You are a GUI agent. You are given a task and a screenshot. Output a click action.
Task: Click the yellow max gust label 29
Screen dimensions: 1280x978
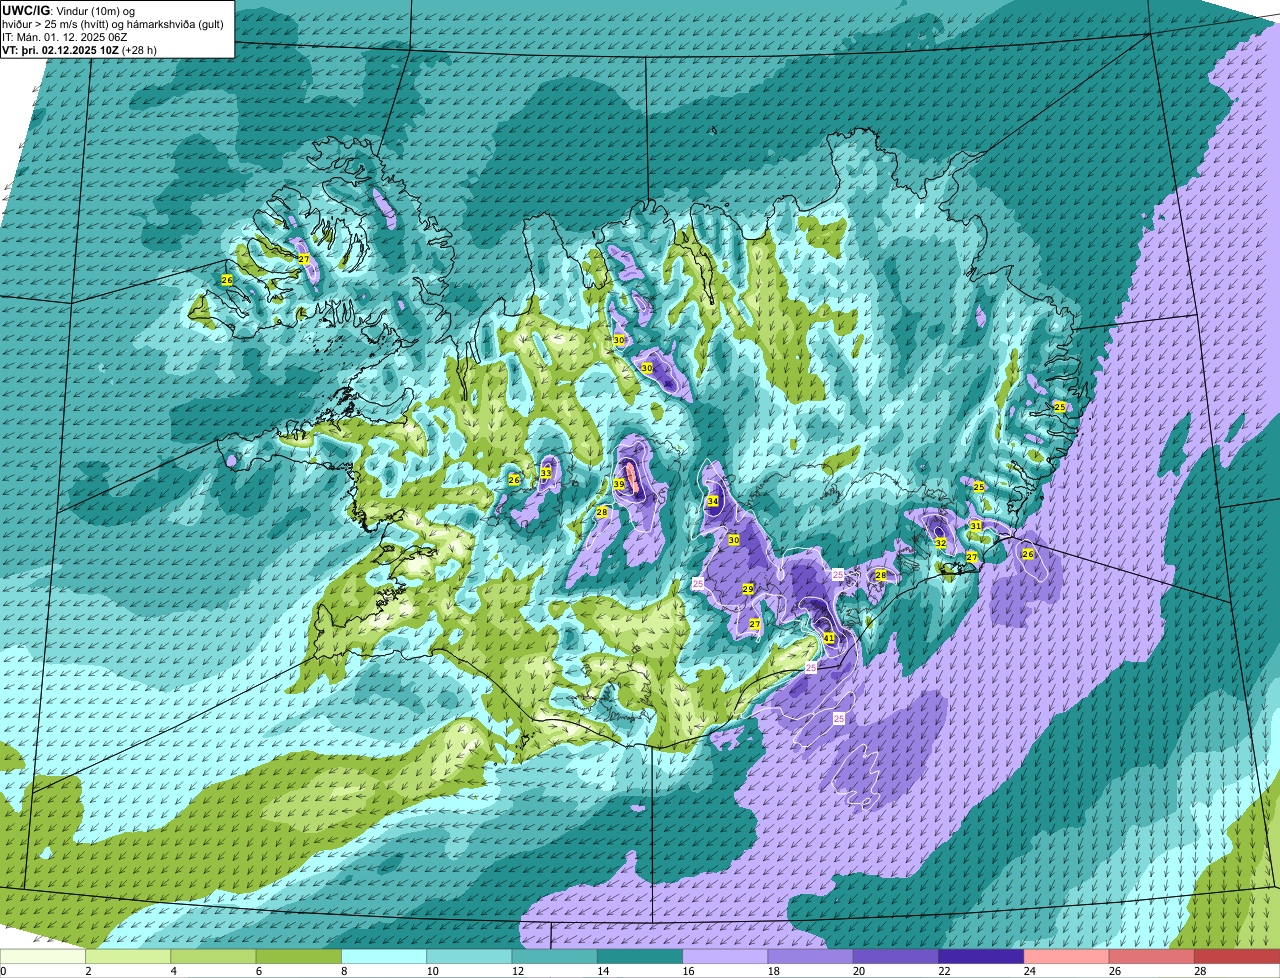[x=748, y=589]
